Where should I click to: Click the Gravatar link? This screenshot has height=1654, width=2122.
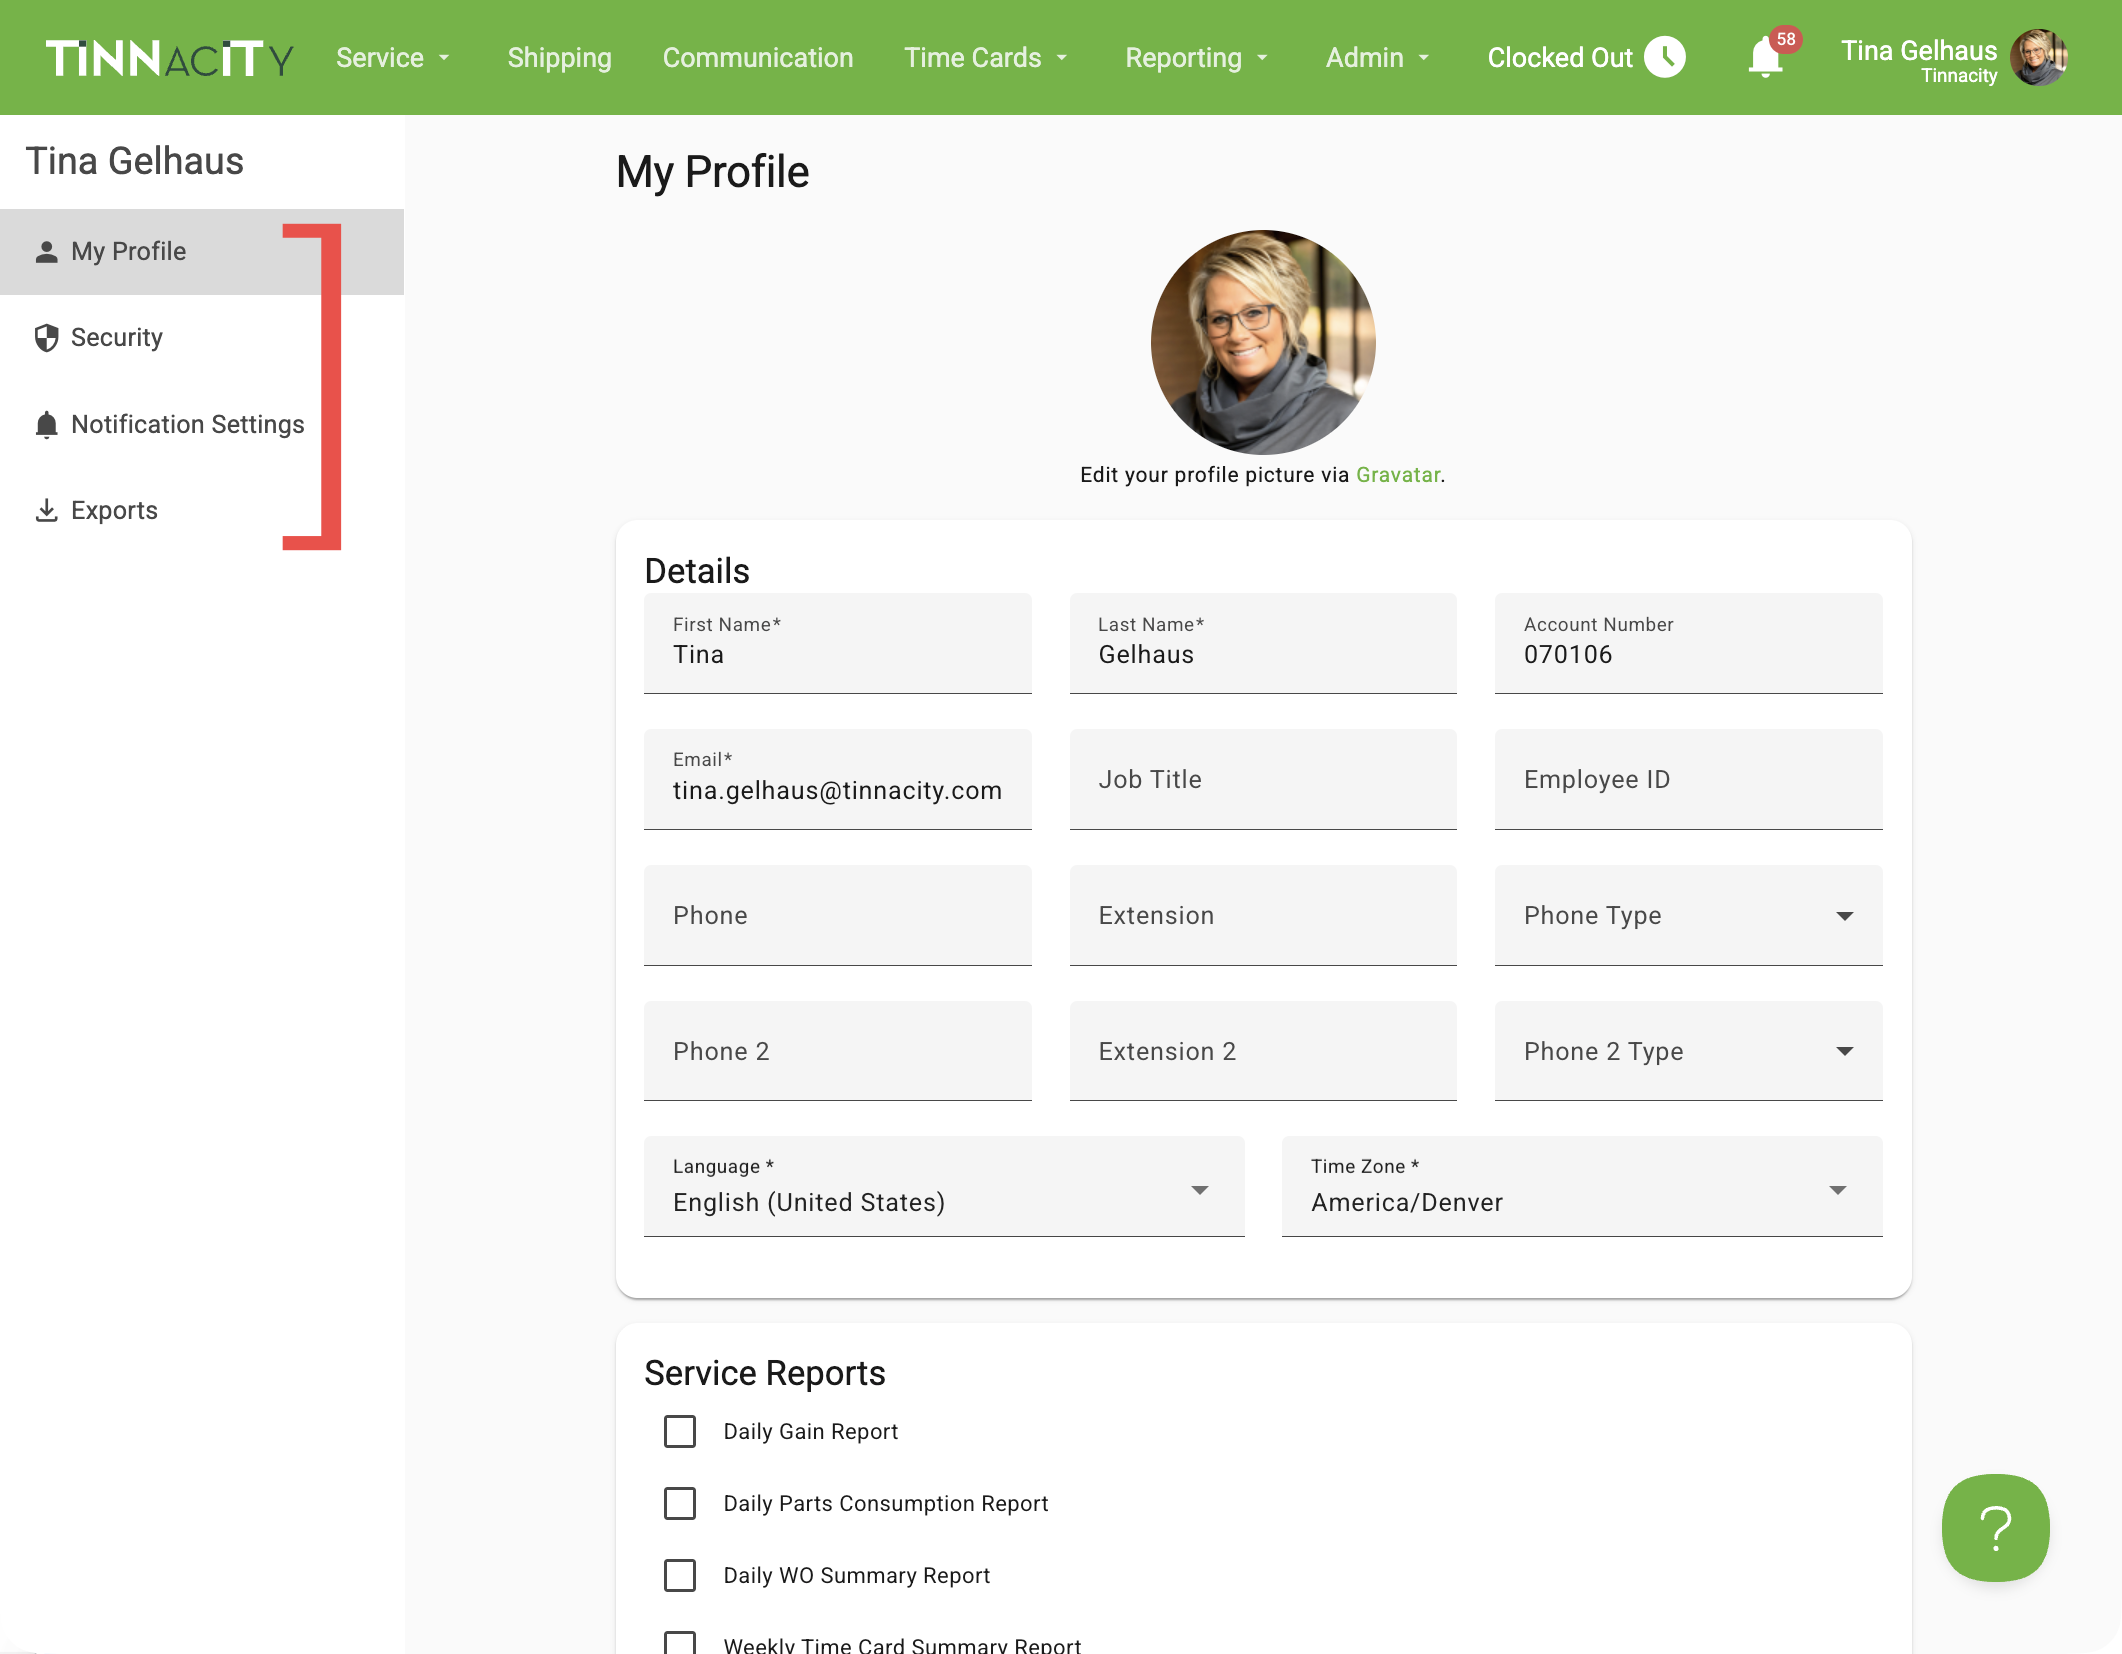(1397, 475)
